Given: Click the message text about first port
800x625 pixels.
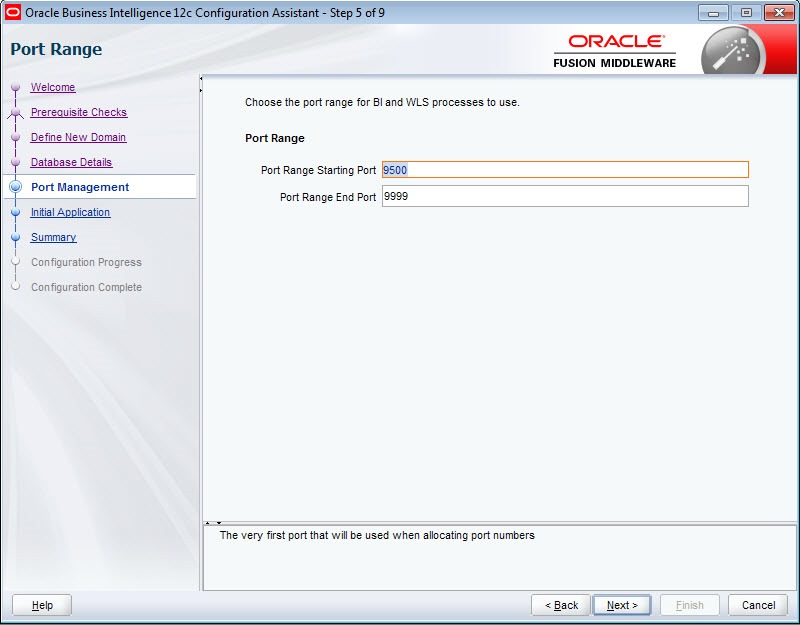Looking at the screenshot, I should coord(377,535).
